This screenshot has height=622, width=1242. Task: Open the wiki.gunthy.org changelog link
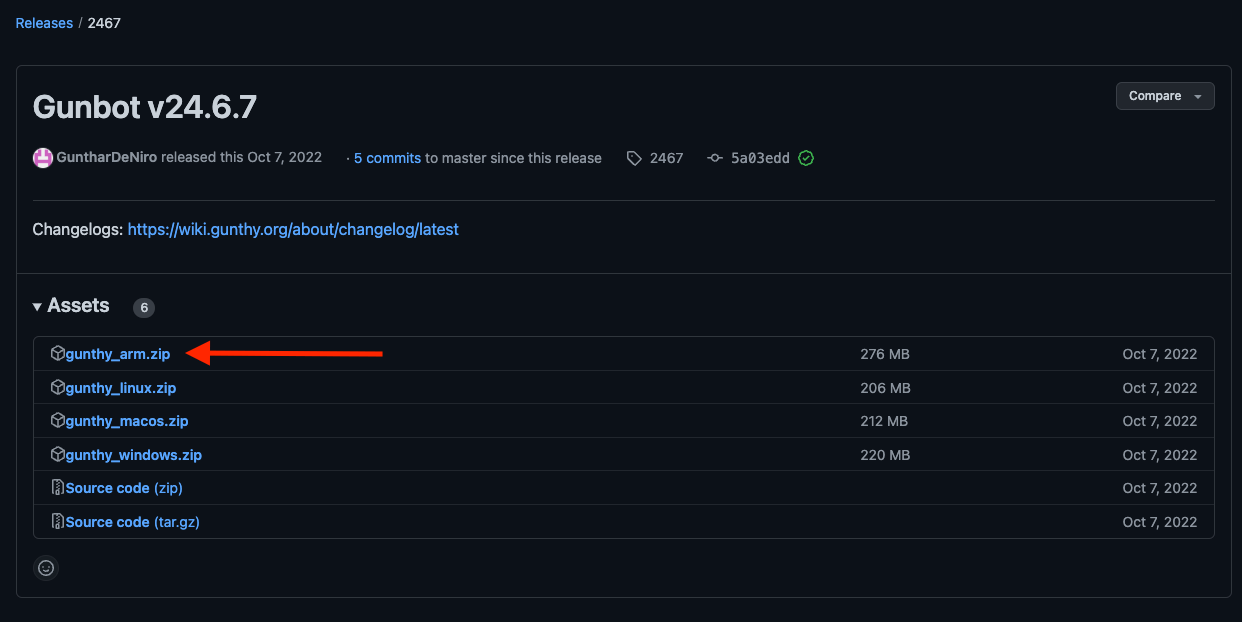pyautogui.click(x=293, y=229)
